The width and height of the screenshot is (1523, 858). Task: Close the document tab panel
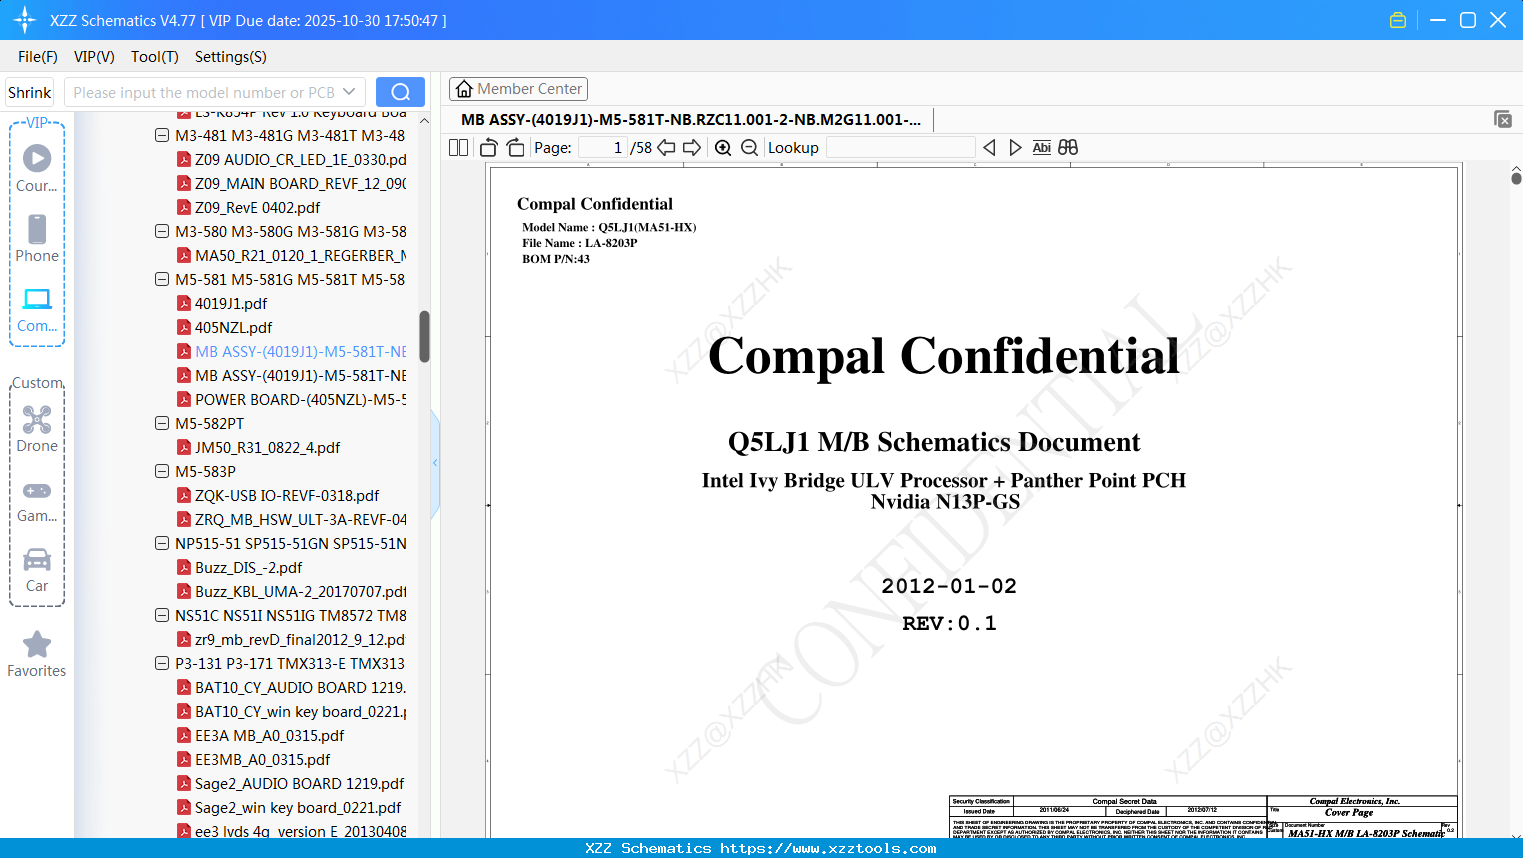(1503, 119)
